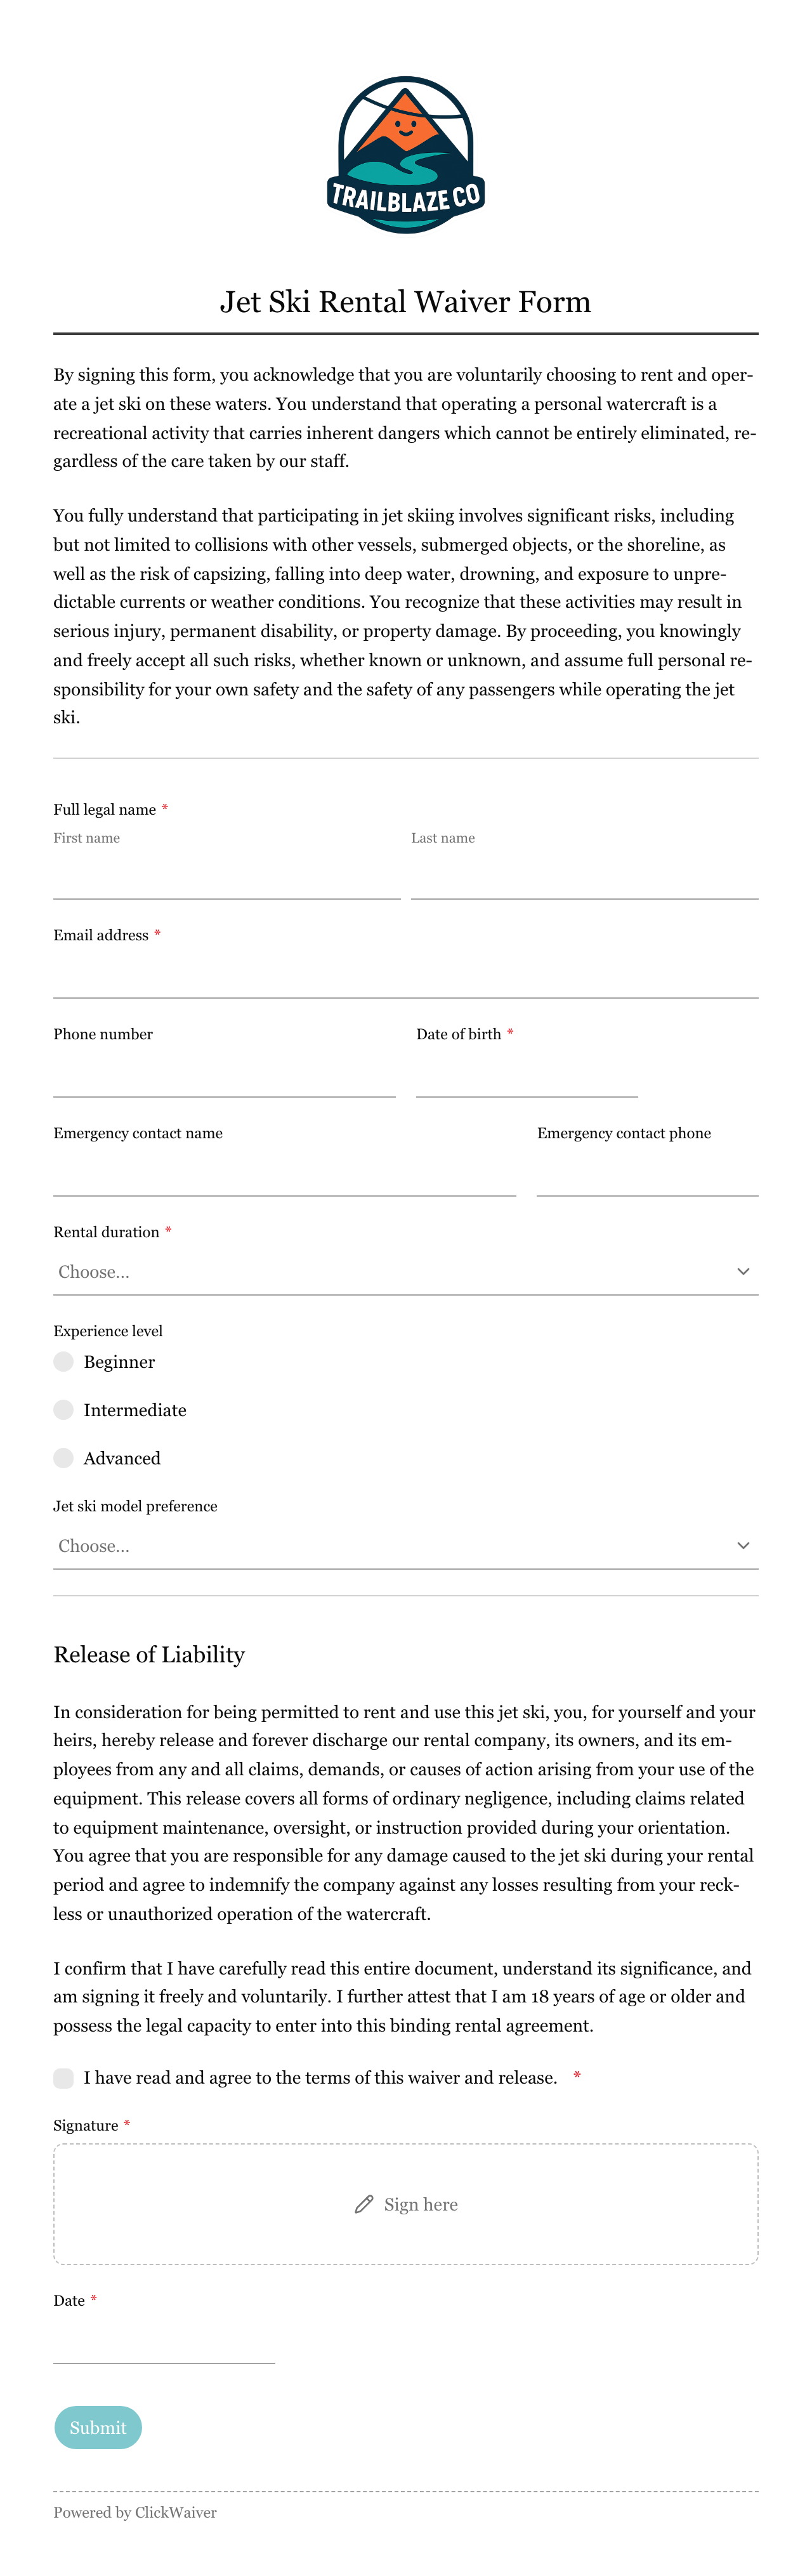
Task: Click the Last name input field
Action: click(x=584, y=877)
